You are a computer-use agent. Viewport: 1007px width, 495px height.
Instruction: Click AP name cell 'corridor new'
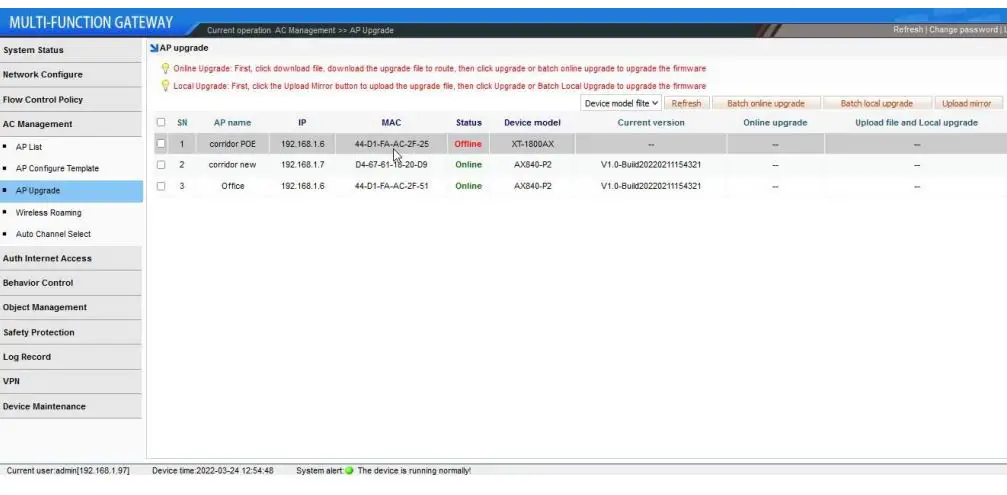click(x=232, y=165)
